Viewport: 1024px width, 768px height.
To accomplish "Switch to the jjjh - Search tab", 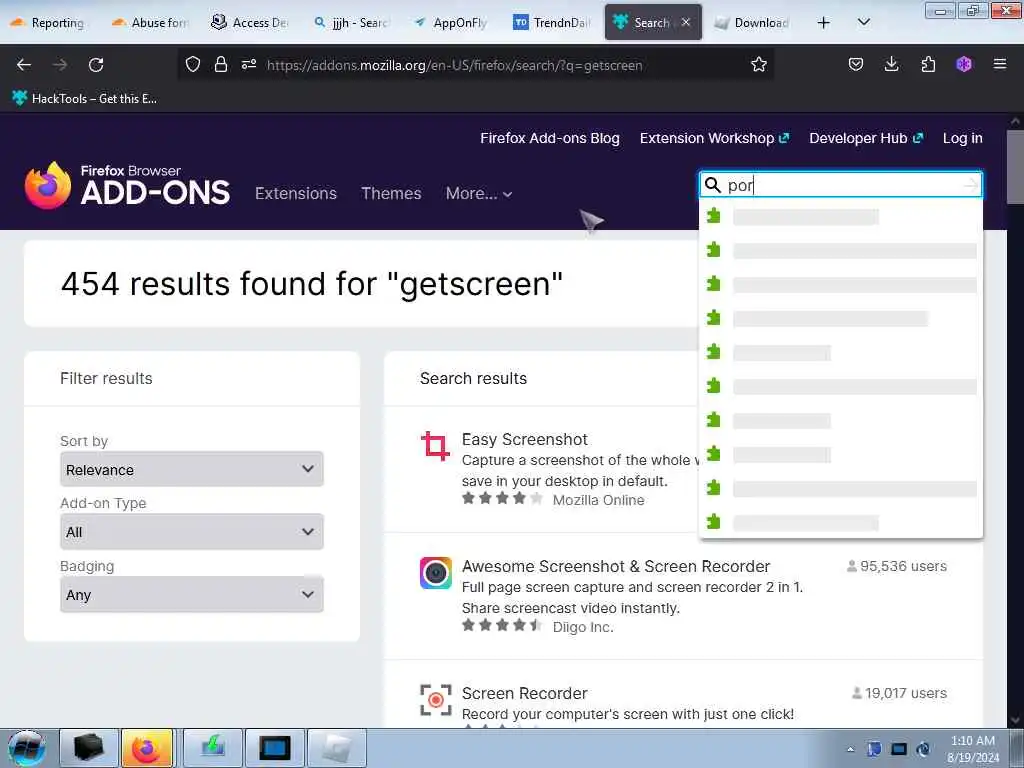I will pos(351,22).
